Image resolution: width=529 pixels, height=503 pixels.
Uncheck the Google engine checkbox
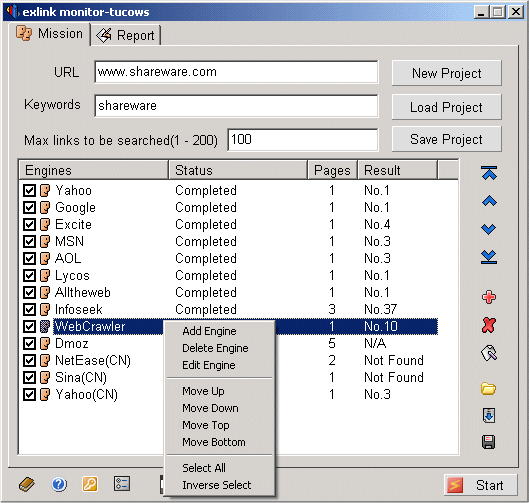[x=29, y=207]
